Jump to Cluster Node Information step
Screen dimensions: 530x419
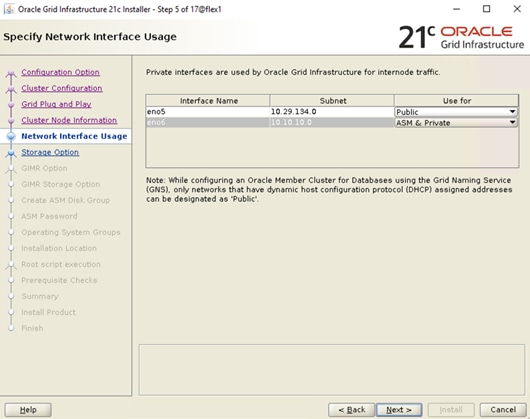[69, 120]
